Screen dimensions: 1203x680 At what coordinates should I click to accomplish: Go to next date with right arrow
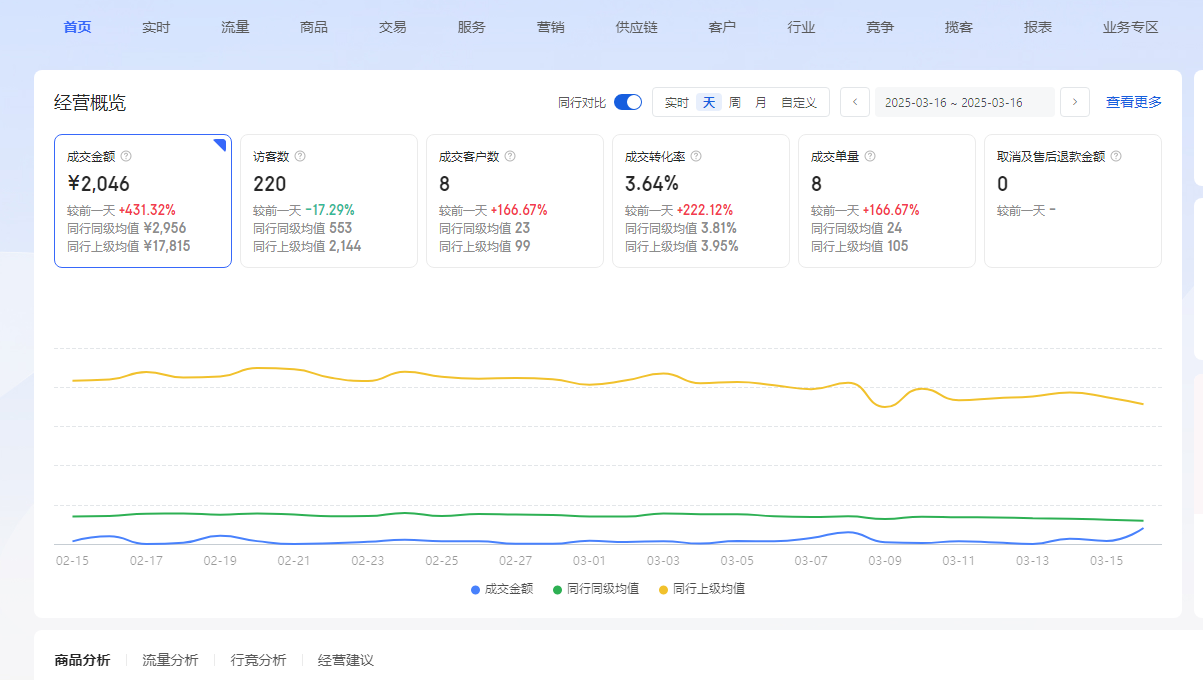coord(1075,102)
